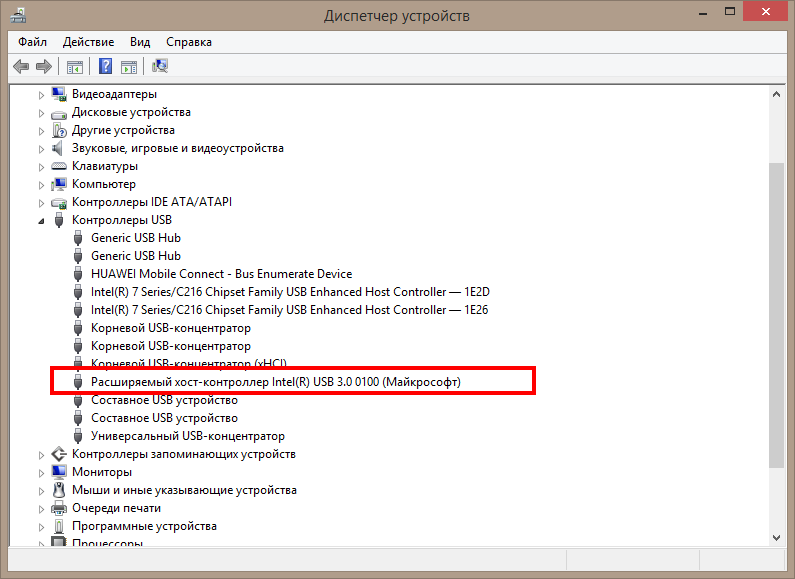Image resolution: width=795 pixels, height=579 pixels.
Task: Expand Мыши и иные указывающие устройства
Action: (x=42, y=491)
